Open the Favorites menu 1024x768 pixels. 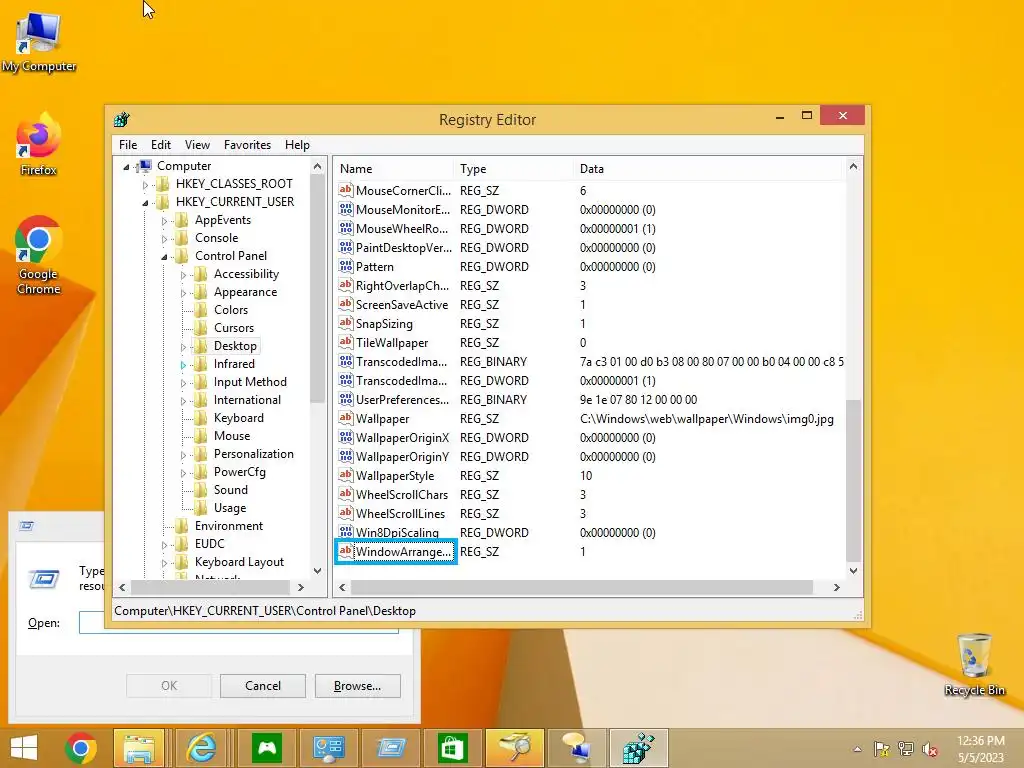[x=247, y=145]
